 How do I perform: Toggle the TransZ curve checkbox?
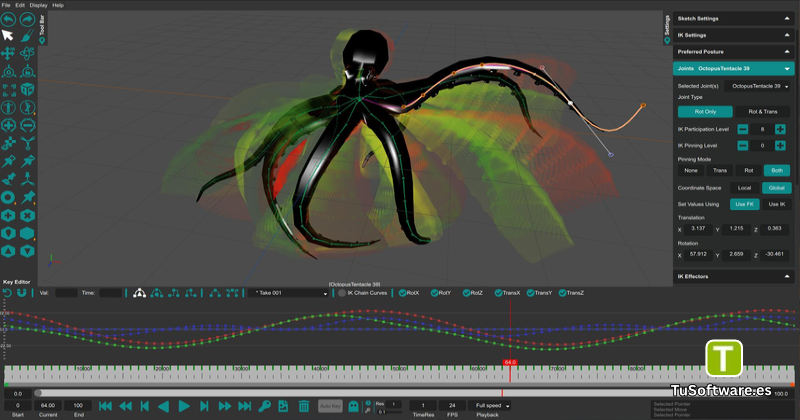[562, 293]
